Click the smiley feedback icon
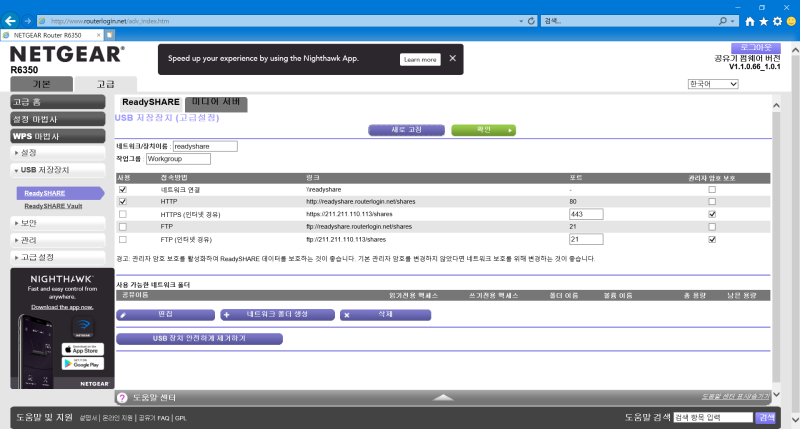The height and width of the screenshot is (429, 800). point(791,21)
